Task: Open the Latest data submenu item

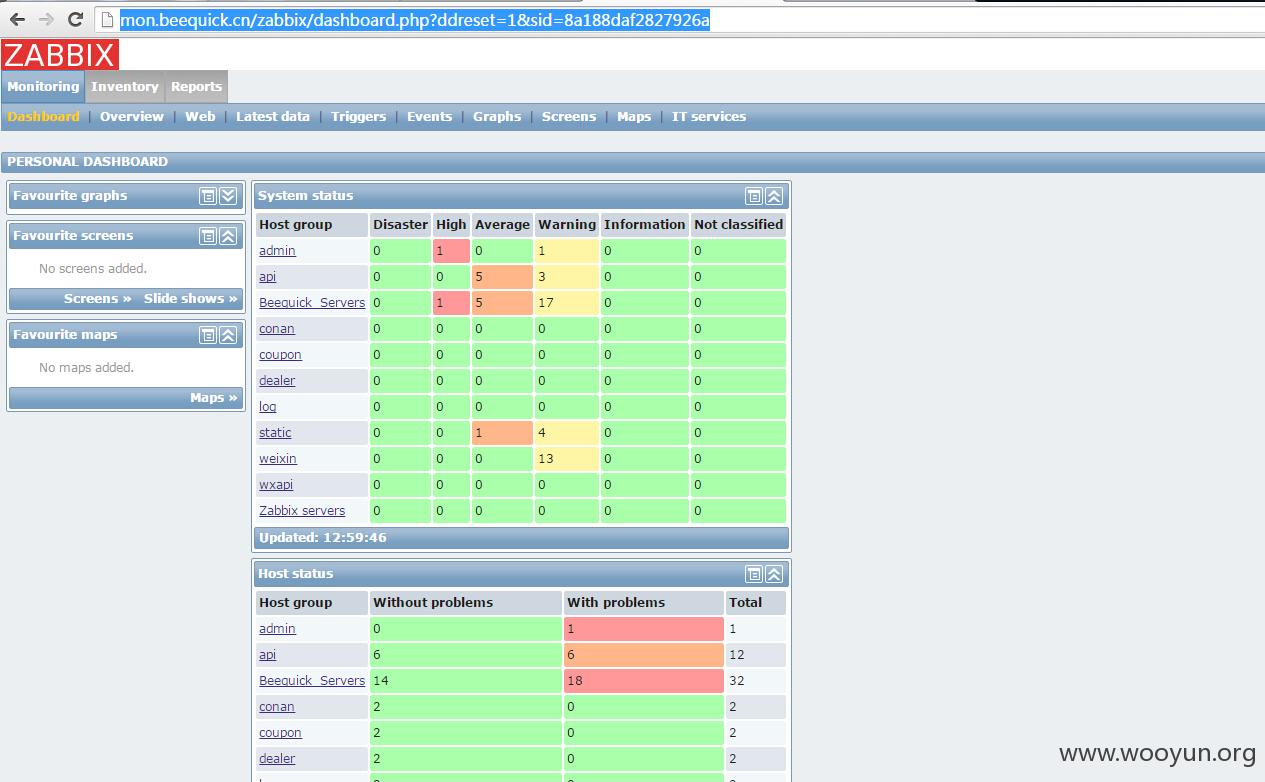Action: tap(273, 117)
